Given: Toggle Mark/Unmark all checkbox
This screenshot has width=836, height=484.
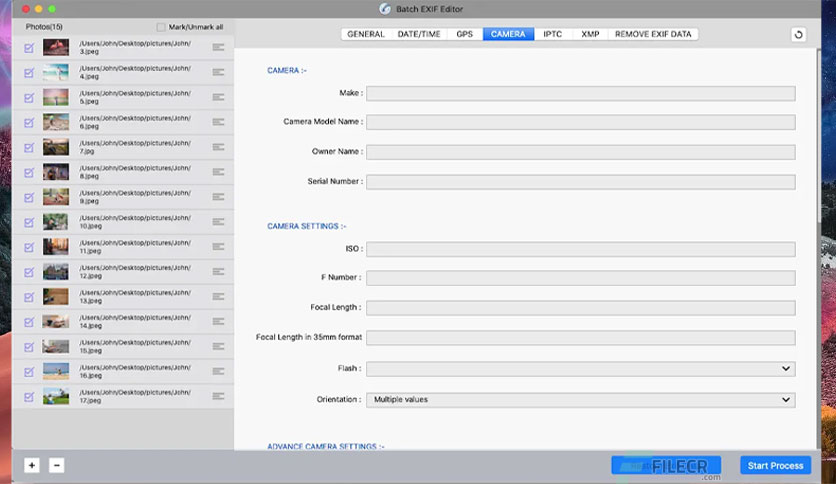Looking at the screenshot, I should (x=161, y=27).
